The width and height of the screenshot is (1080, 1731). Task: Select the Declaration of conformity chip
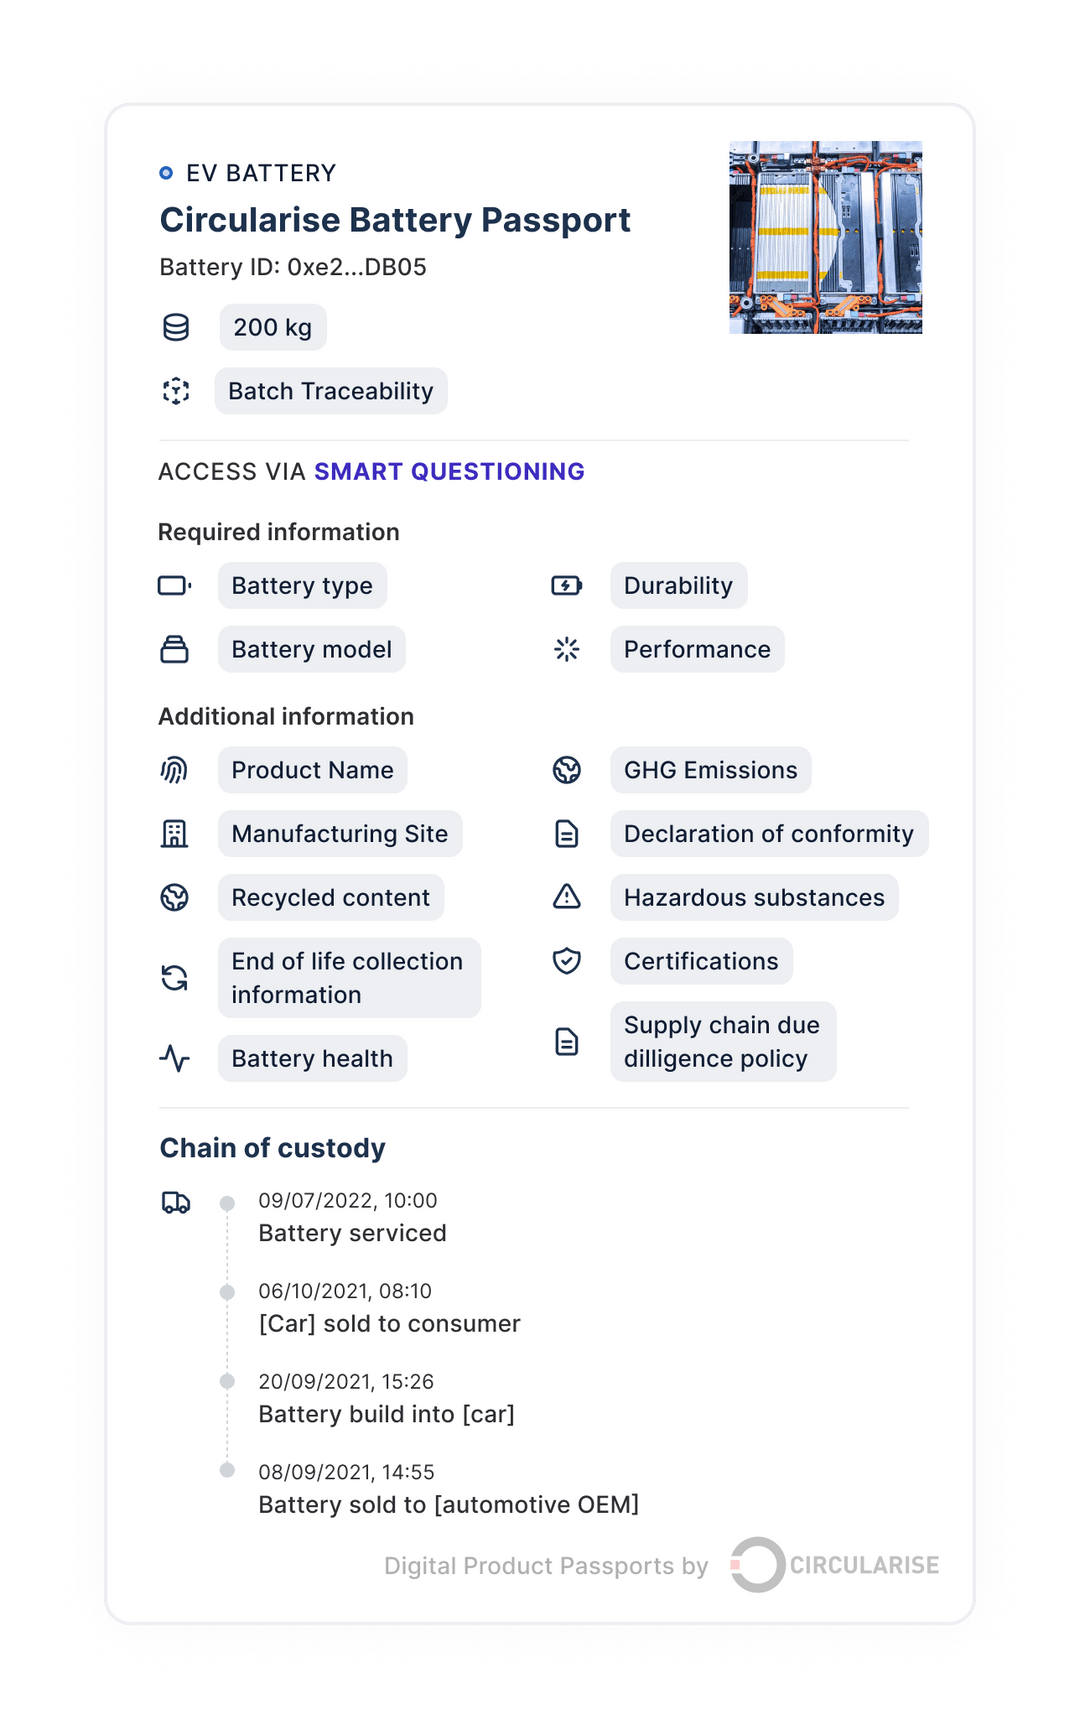(767, 833)
